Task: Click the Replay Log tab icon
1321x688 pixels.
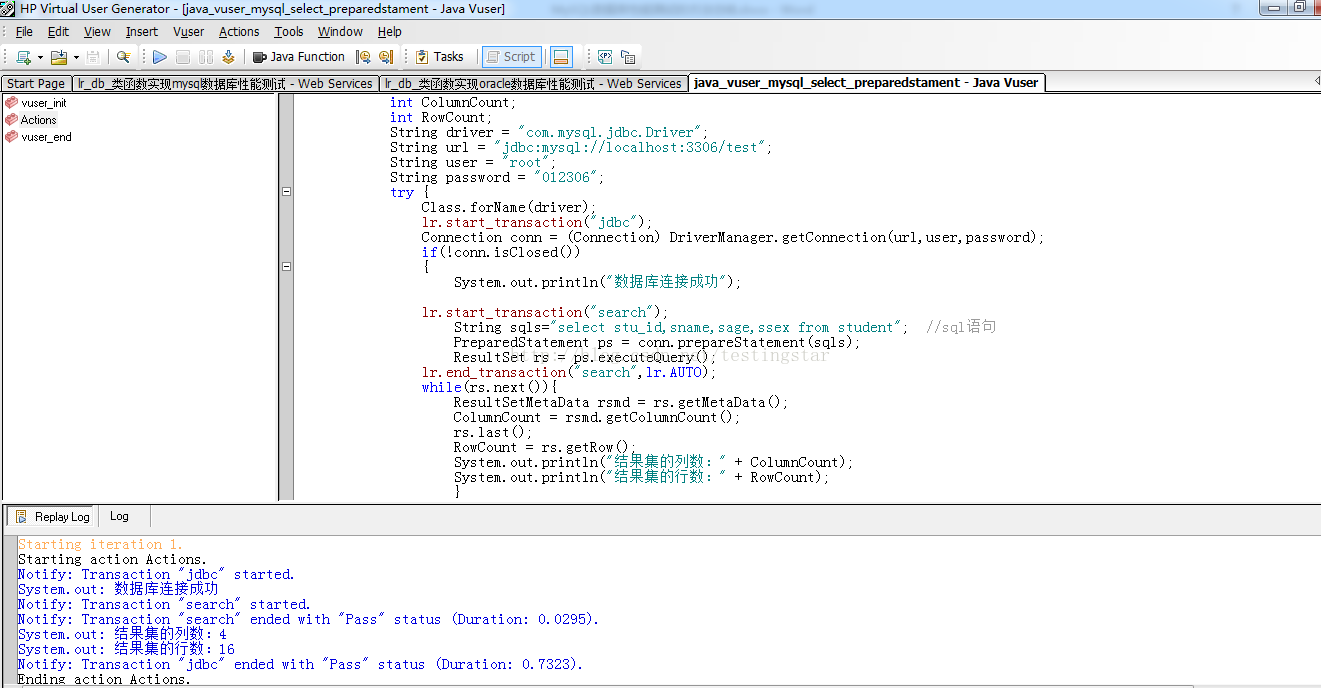Action: [x=21, y=517]
